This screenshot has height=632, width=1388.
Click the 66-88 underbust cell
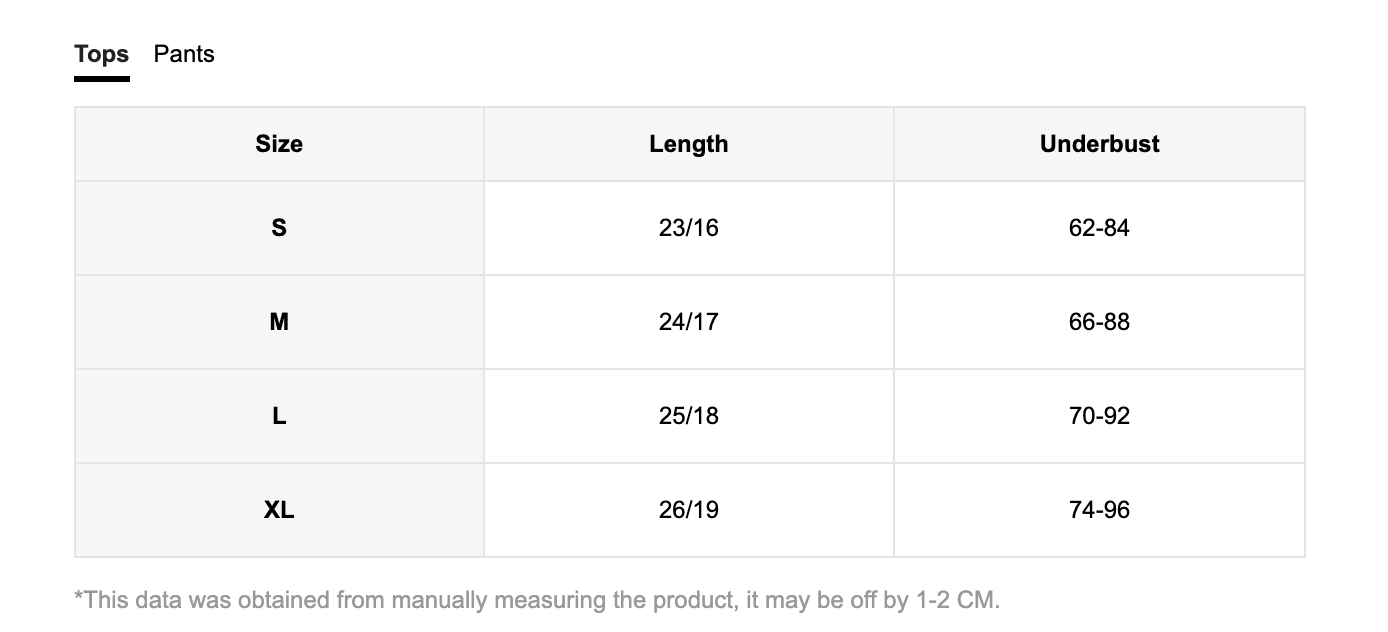(x=1100, y=322)
